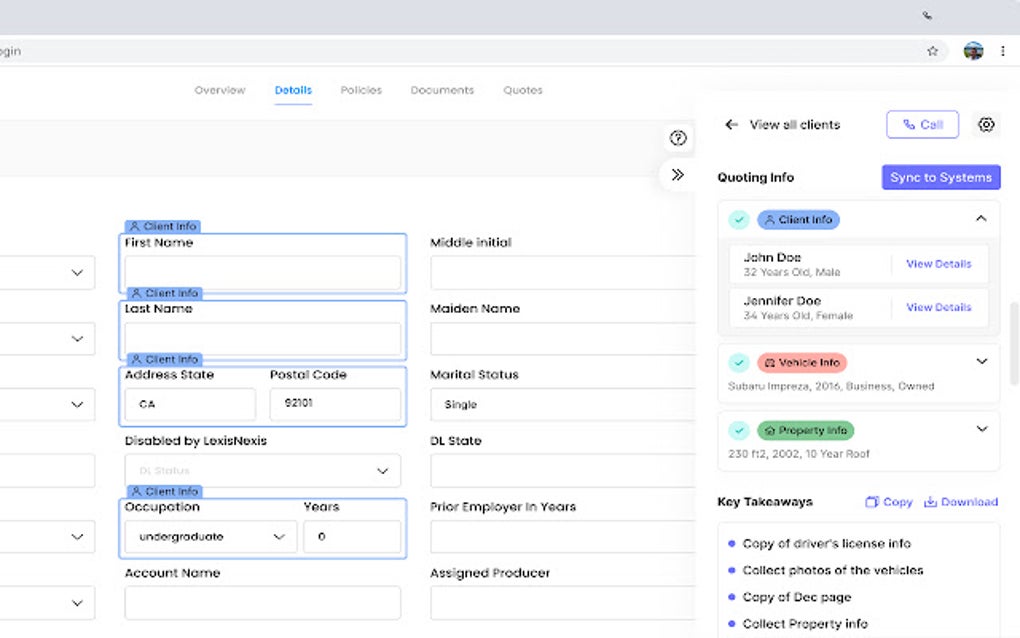The height and width of the screenshot is (638, 1020).
Task: Open Chrome three-dot menu
Action: point(1003,51)
